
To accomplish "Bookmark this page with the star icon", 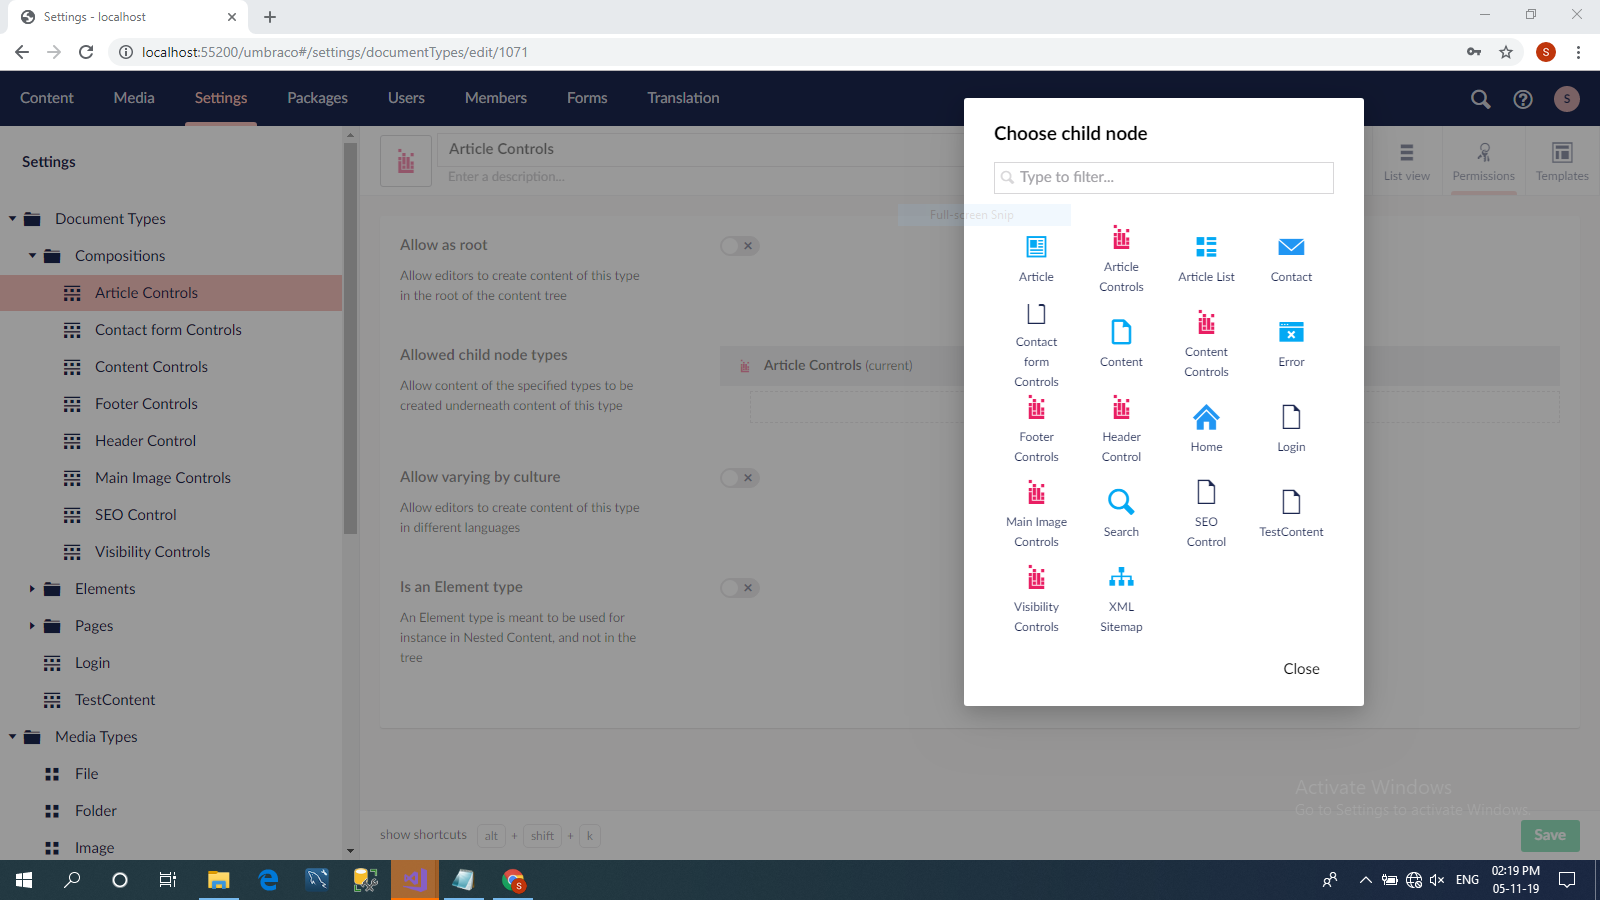I will click(x=1506, y=52).
